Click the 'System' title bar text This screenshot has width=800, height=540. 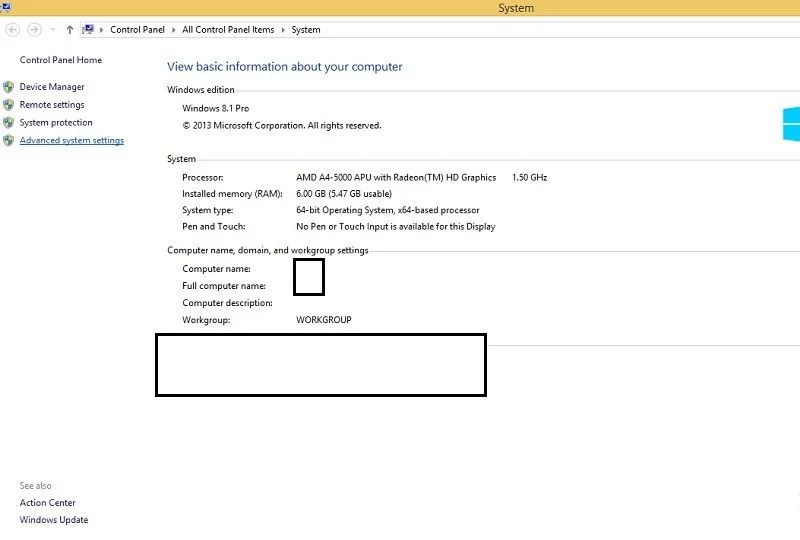coord(516,8)
